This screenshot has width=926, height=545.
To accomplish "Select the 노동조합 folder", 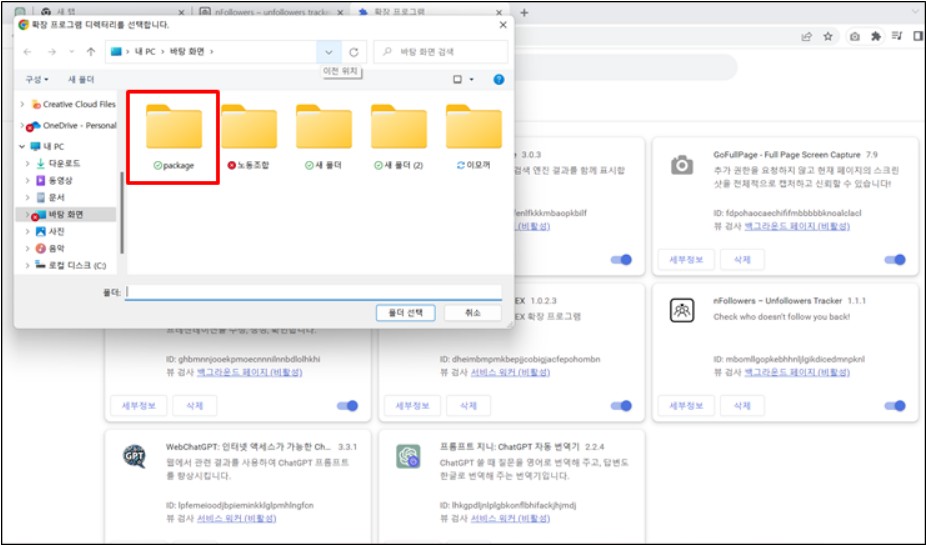I will click(249, 137).
